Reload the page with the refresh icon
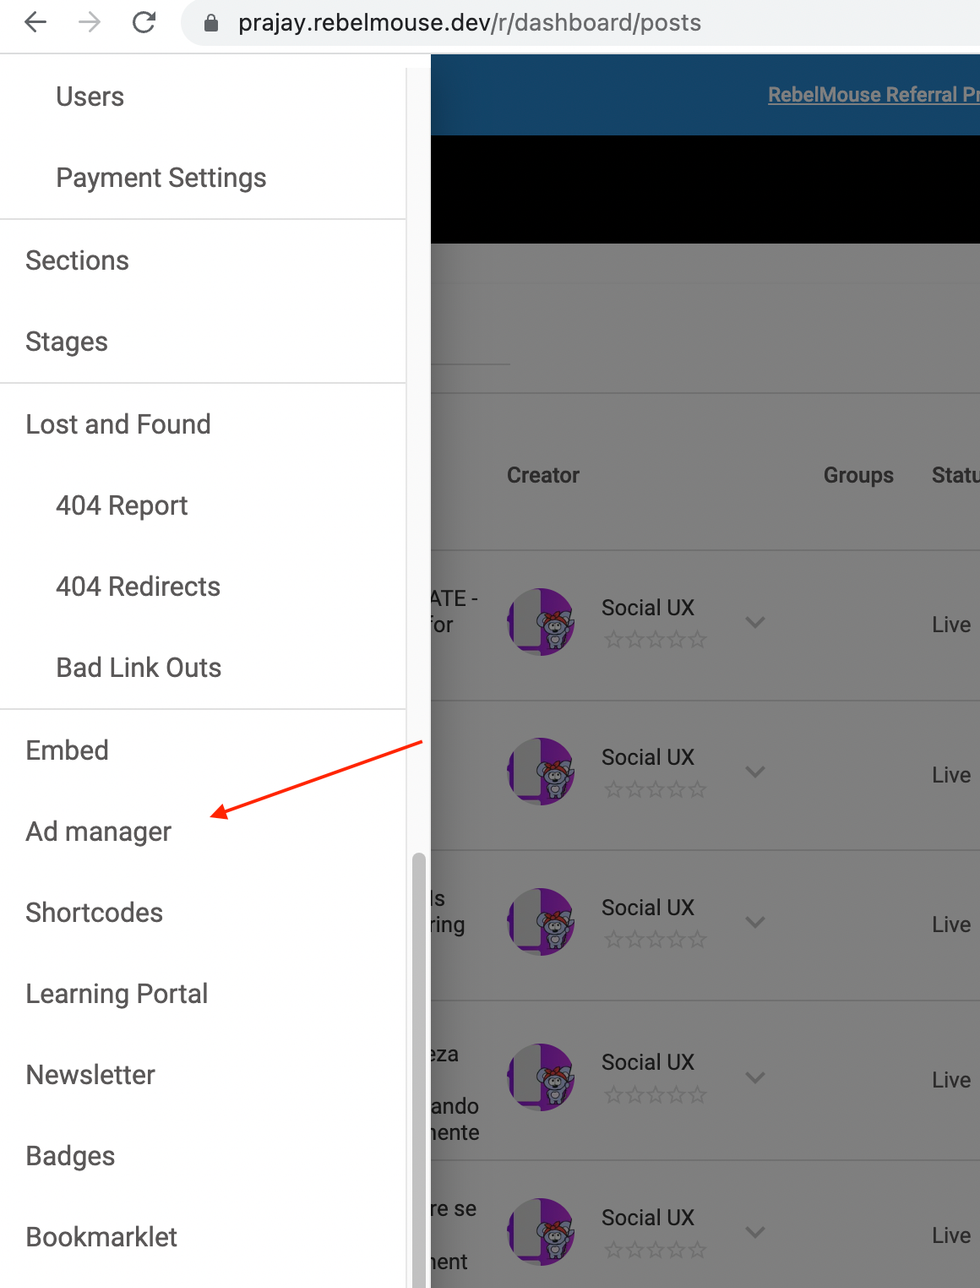The height and width of the screenshot is (1288, 980). click(x=144, y=22)
